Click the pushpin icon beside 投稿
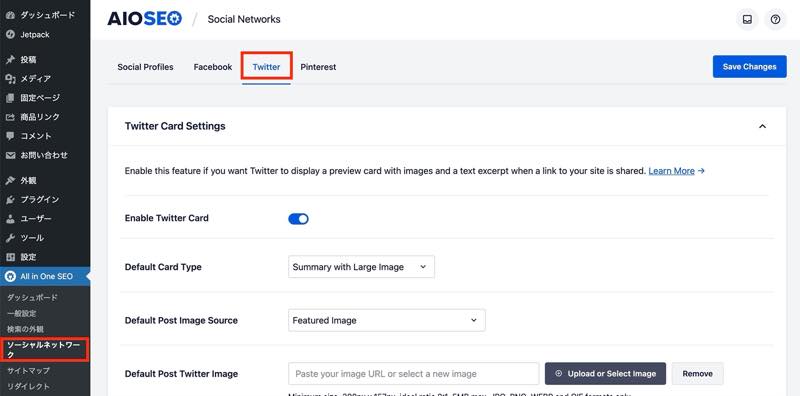The width and height of the screenshot is (800, 396). point(10,60)
